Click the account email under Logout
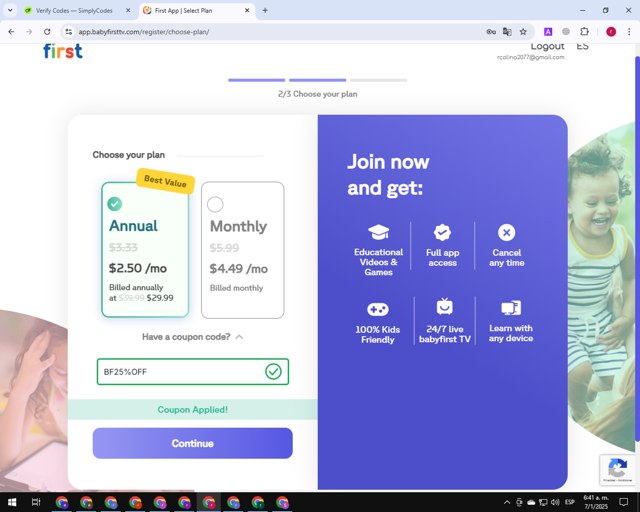The height and width of the screenshot is (512, 640). (x=531, y=57)
